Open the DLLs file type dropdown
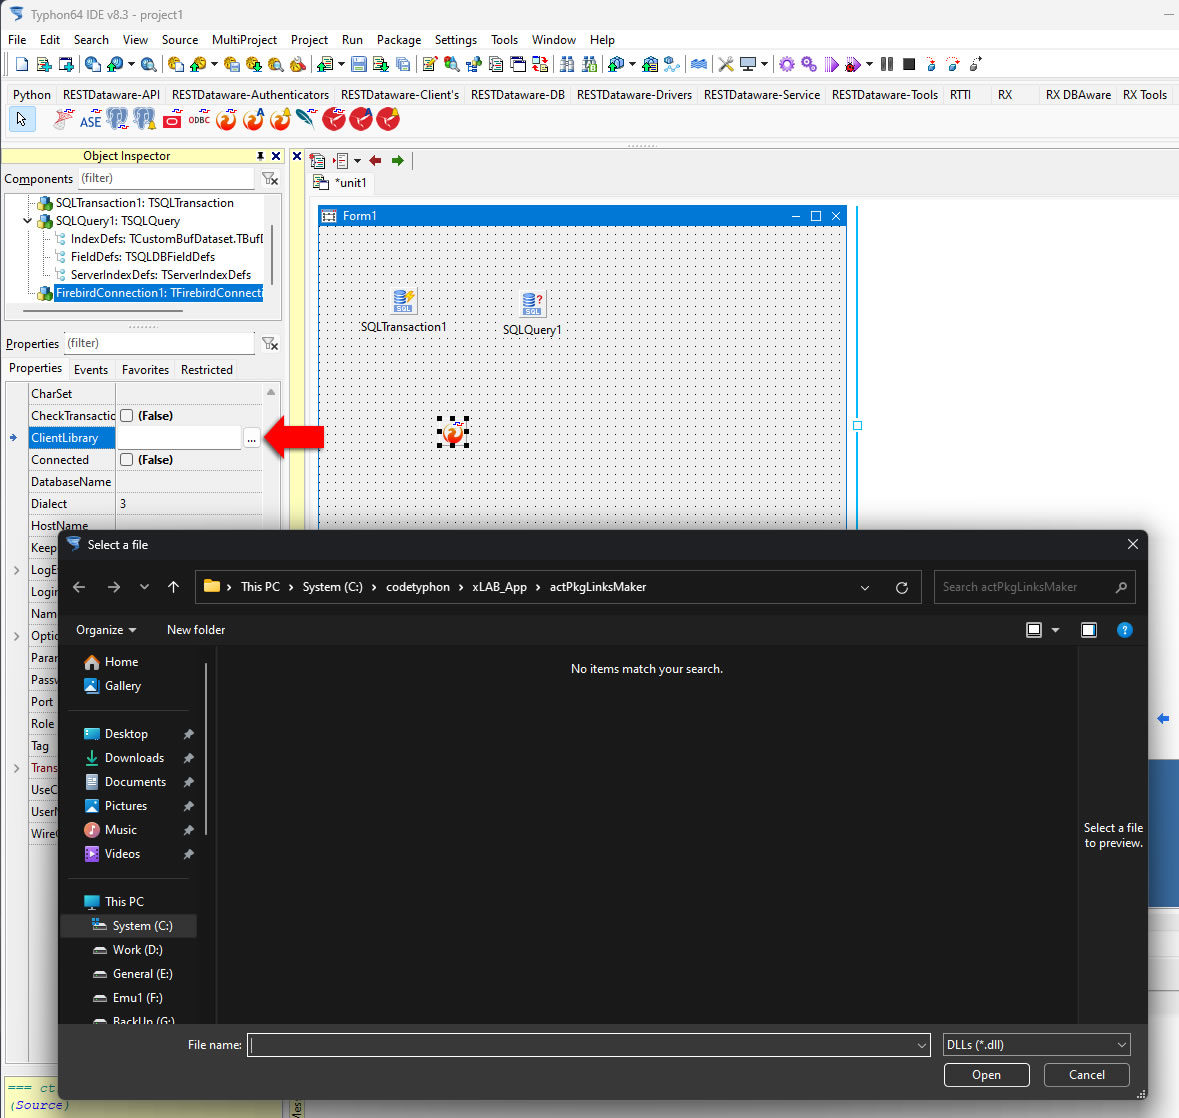This screenshot has height=1118, width=1179. point(1036,1044)
